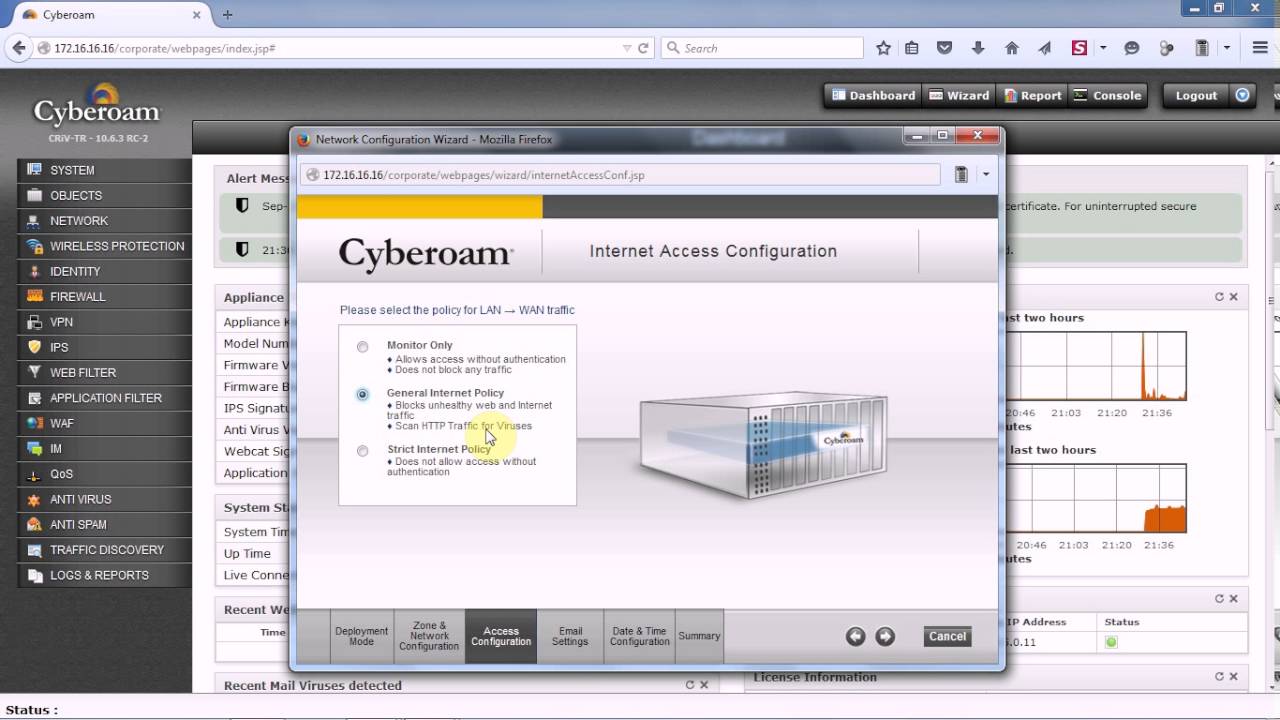The image size is (1280, 720).
Task: Refresh the traffic graph panel on dashboard
Action: tap(1219, 297)
